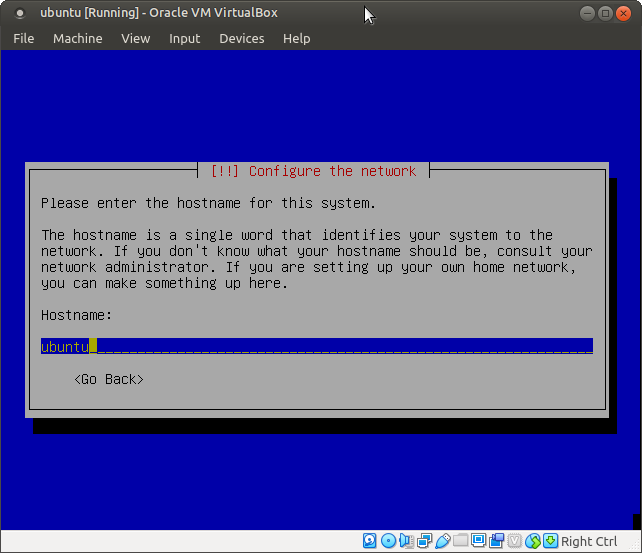Select the <Go Back> button
This screenshot has height=553, width=642.
coord(109,379)
